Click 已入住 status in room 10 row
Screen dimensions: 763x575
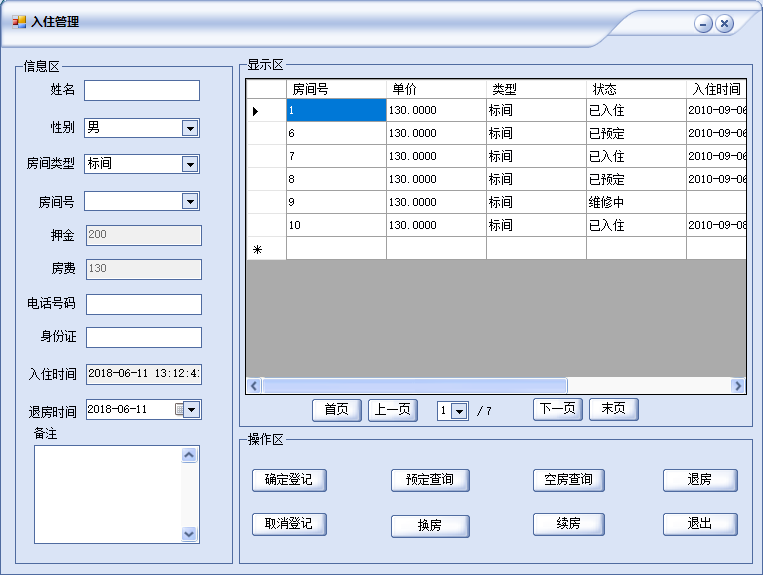click(636, 225)
